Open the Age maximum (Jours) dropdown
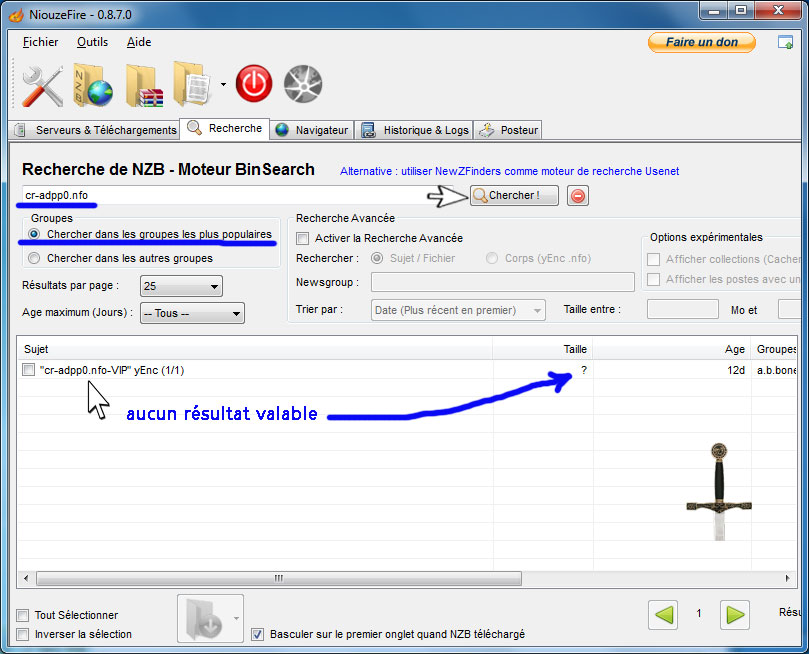The width and height of the screenshot is (809, 654). tap(192, 313)
